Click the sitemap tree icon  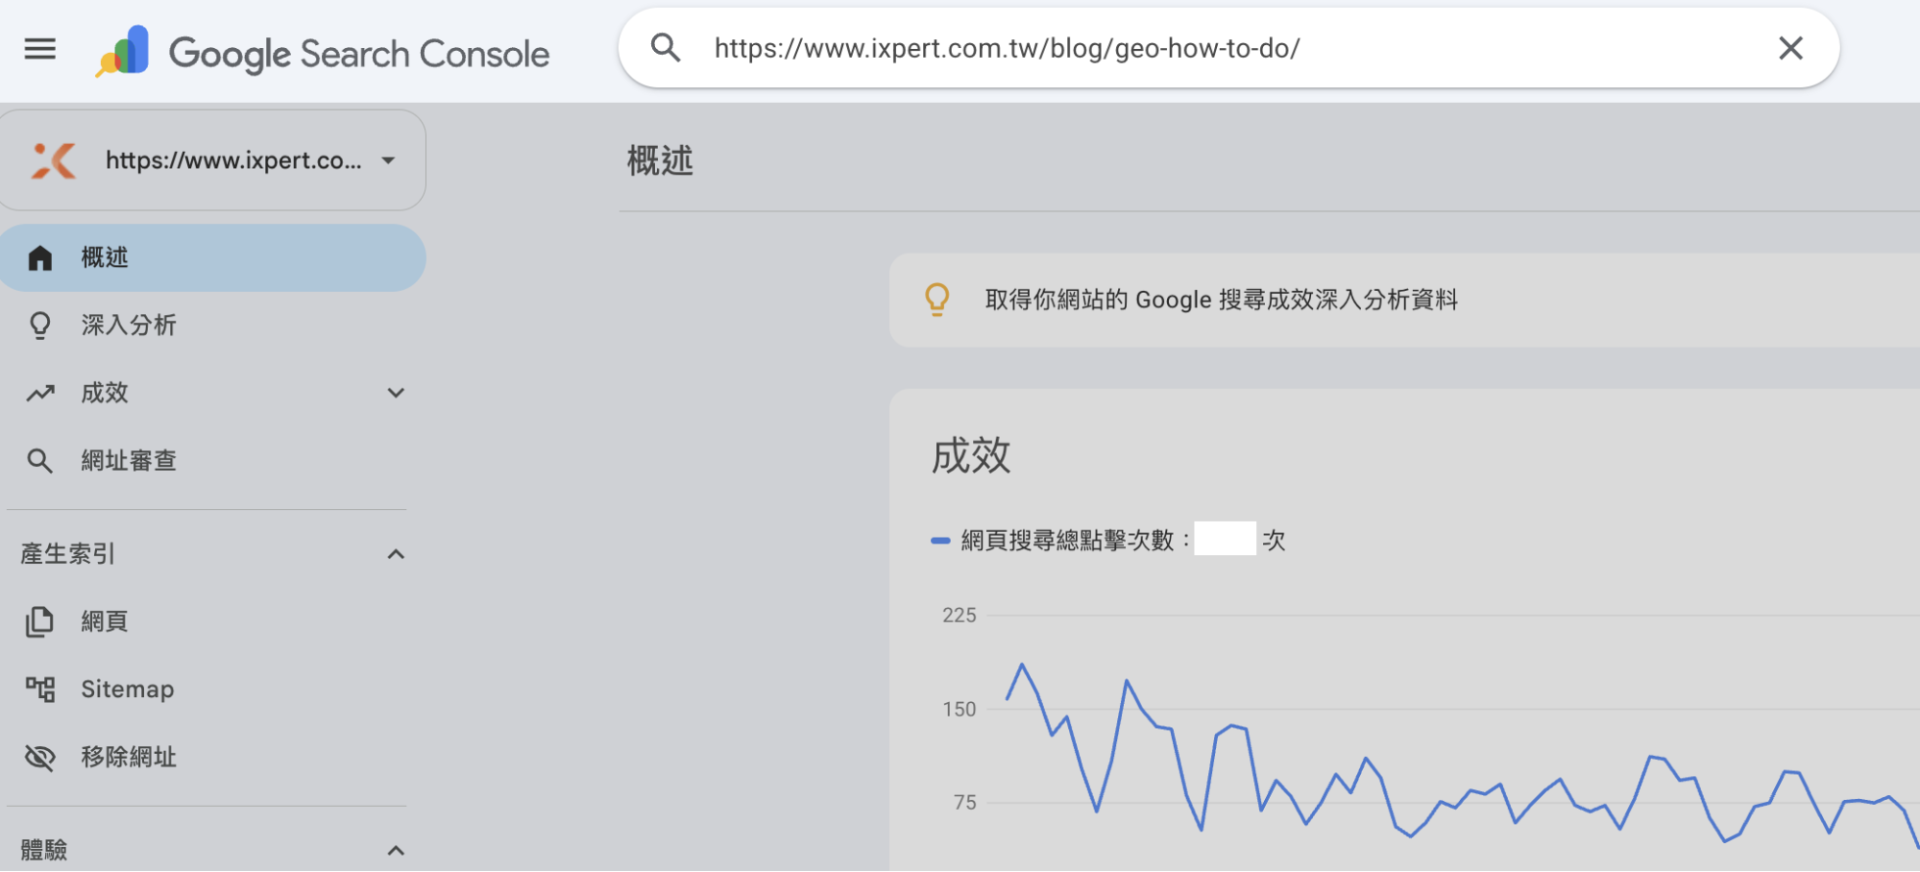pyautogui.click(x=40, y=689)
